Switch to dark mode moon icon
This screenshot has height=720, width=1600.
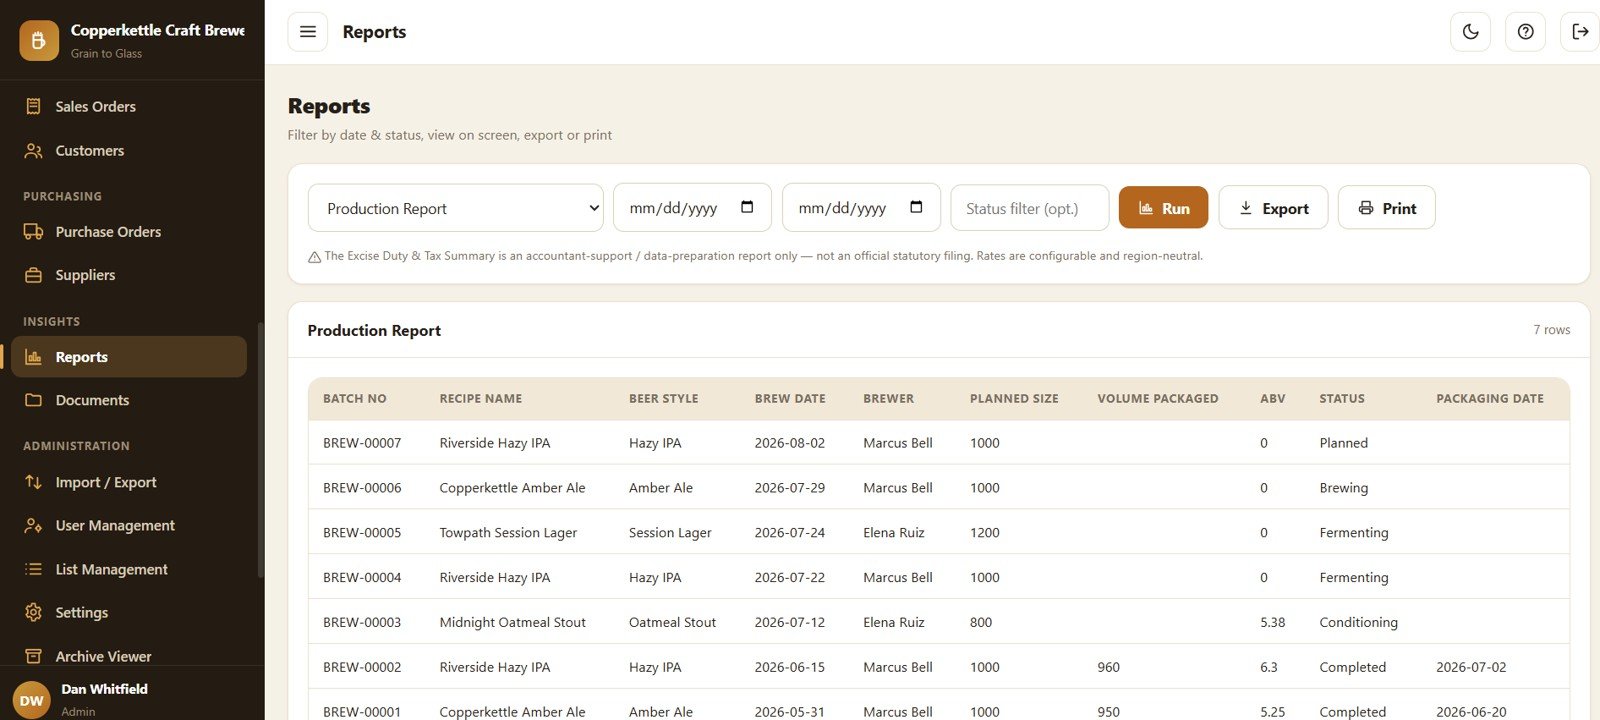pos(1470,32)
